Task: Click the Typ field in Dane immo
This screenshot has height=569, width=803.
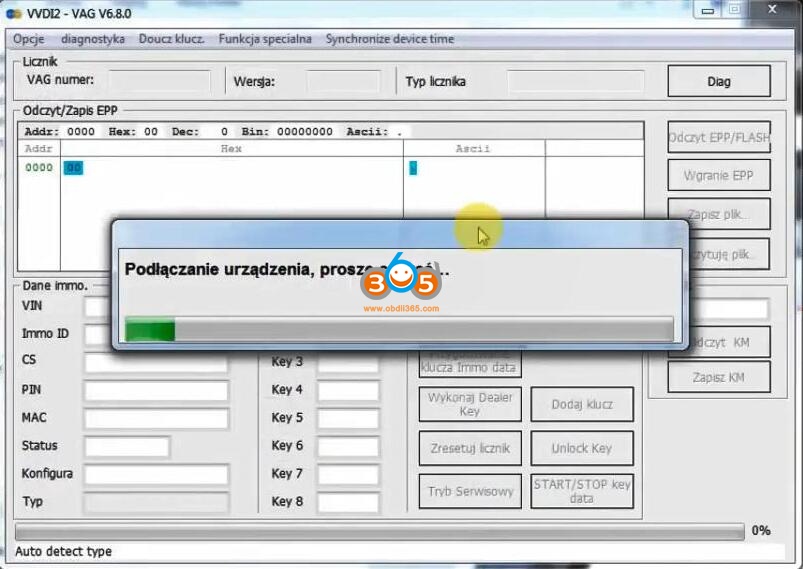Action: 156,502
